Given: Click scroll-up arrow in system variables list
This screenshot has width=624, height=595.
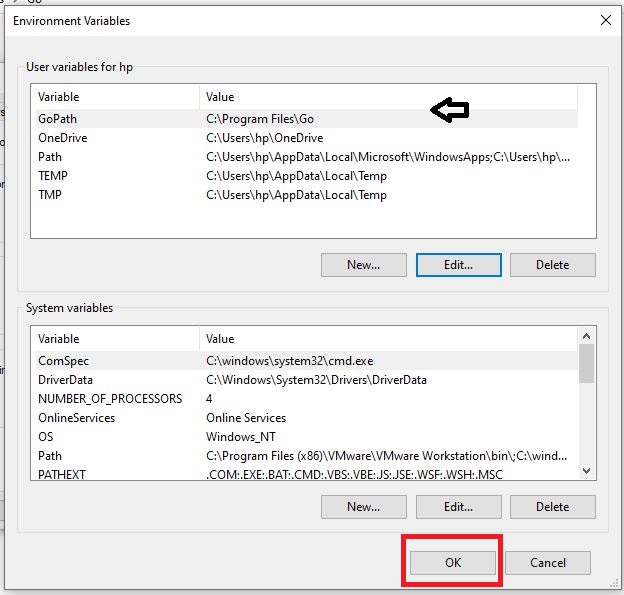Looking at the screenshot, I should pos(586,336).
